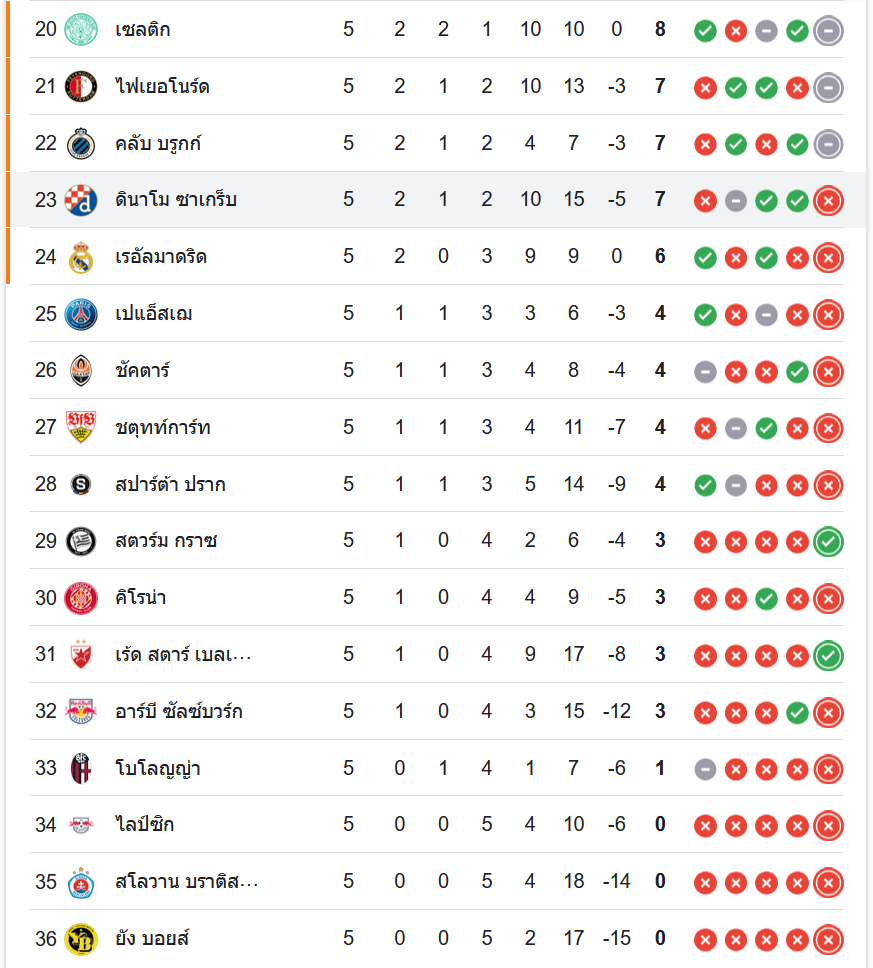Click the VfB Stuttgart crest icon
Viewport: 873px width, 968px height.
pyautogui.click(x=80, y=428)
